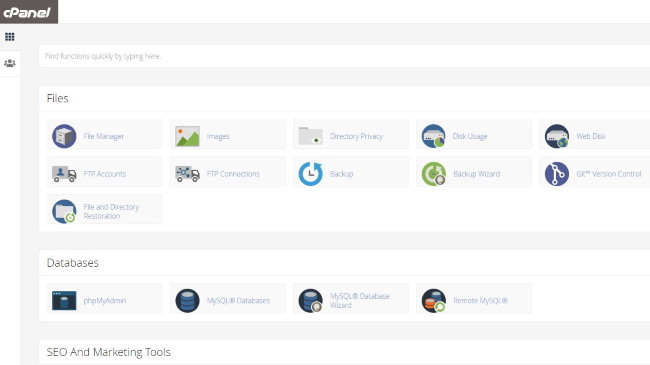Open the Remote MySQL link

click(x=480, y=301)
